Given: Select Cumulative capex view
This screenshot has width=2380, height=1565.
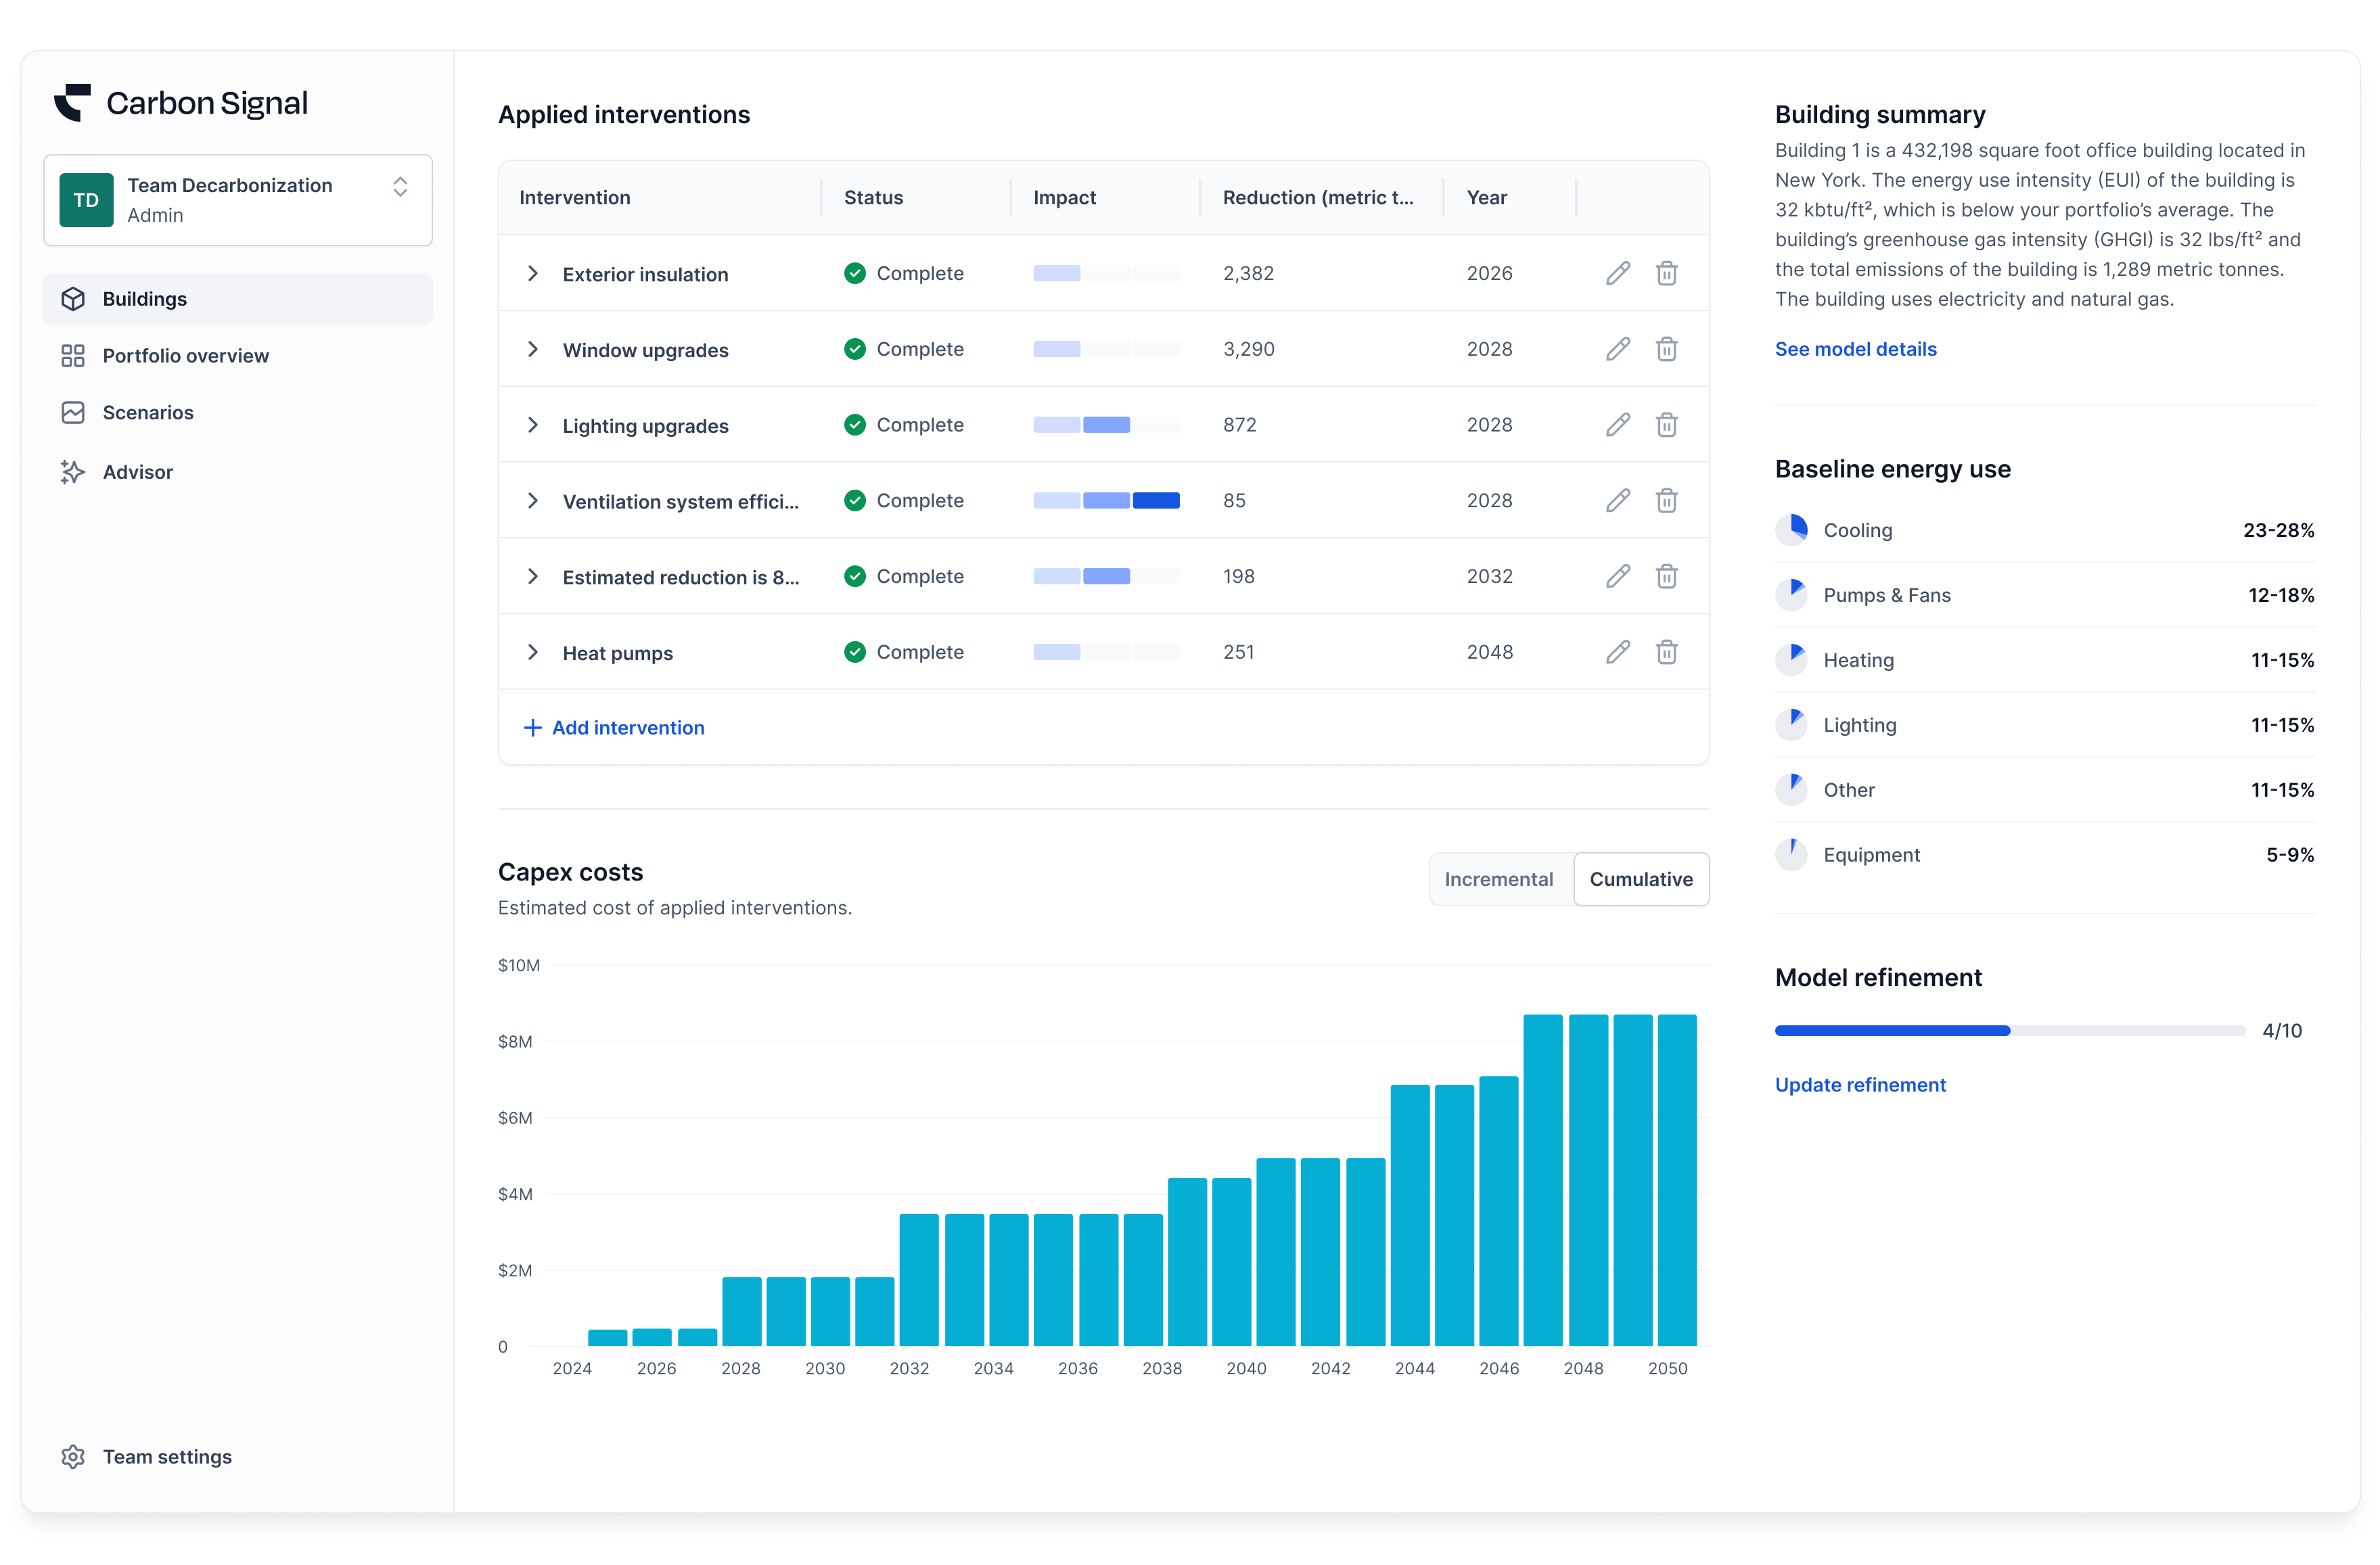Looking at the screenshot, I should (1640, 879).
